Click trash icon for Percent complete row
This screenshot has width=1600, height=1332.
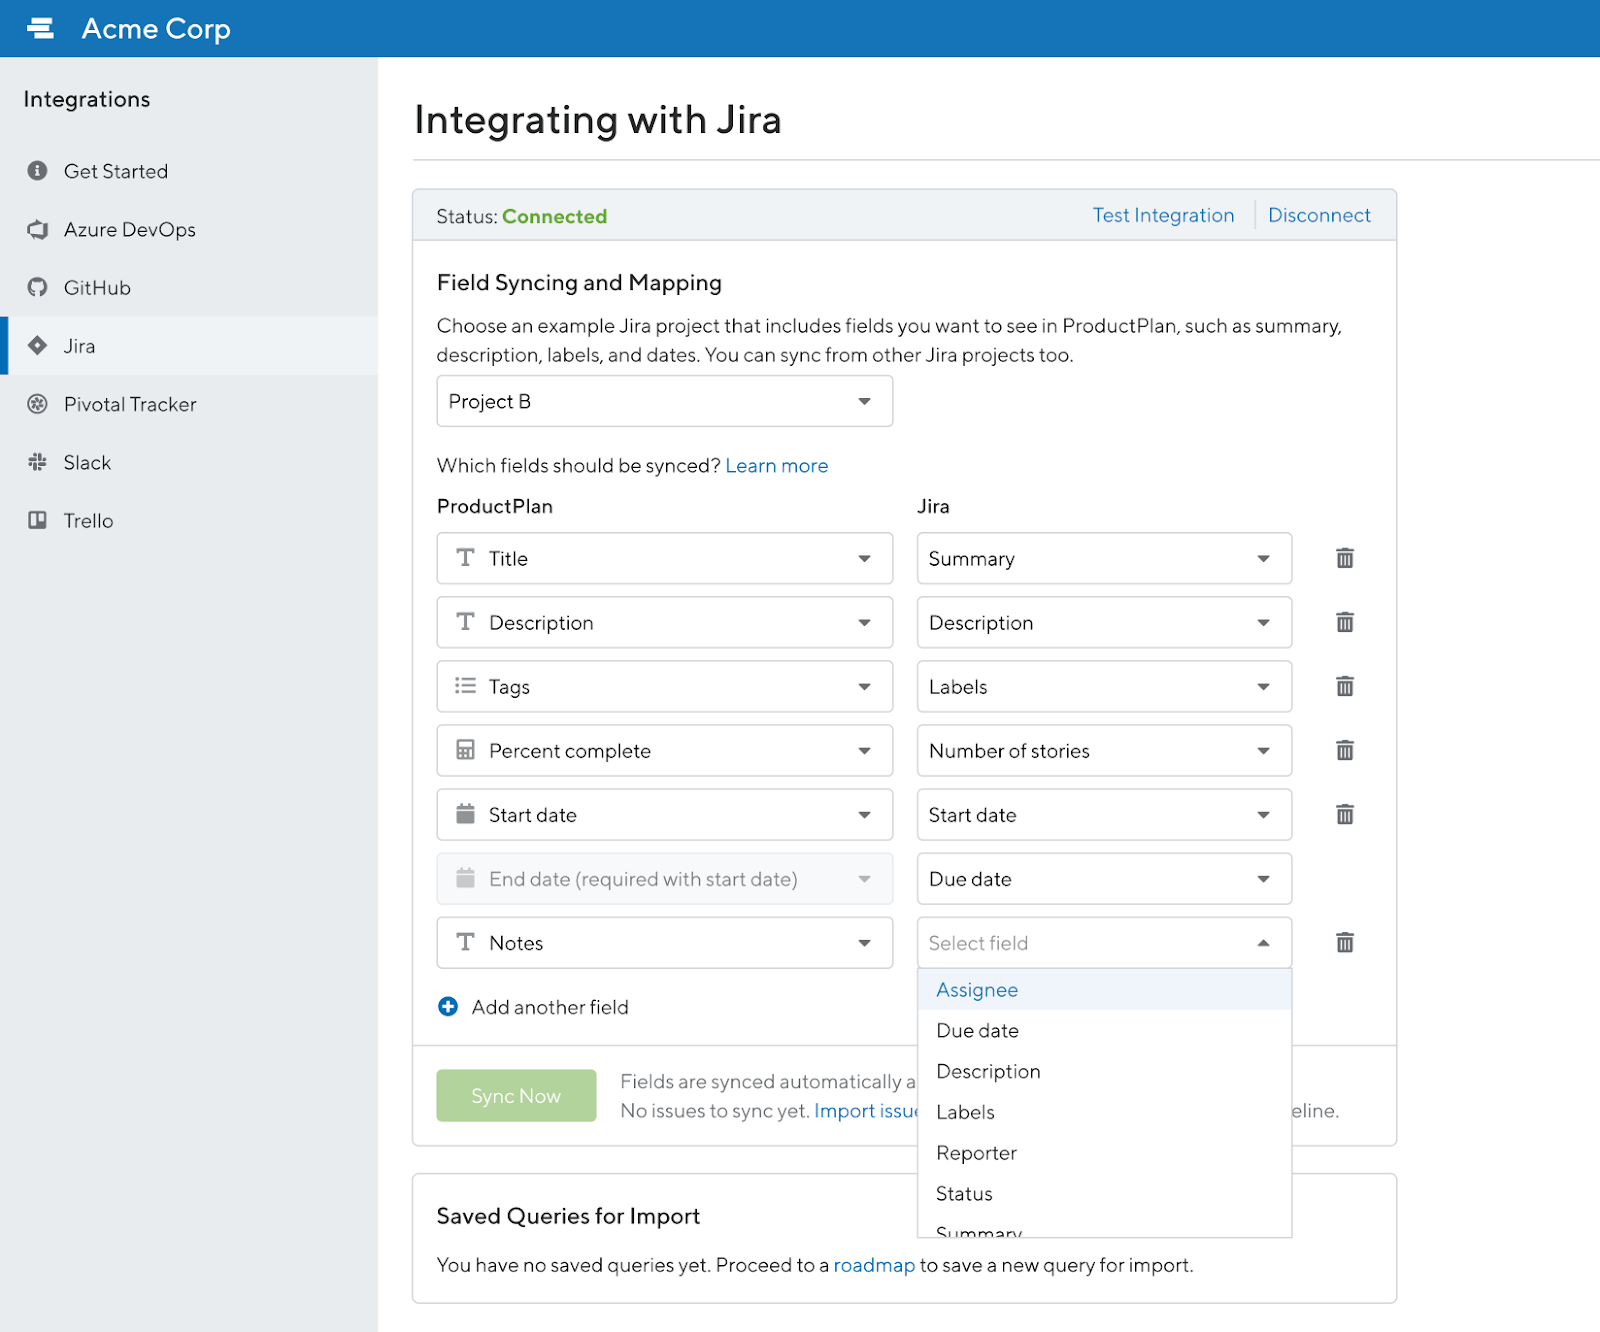(x=1344, y=751)
